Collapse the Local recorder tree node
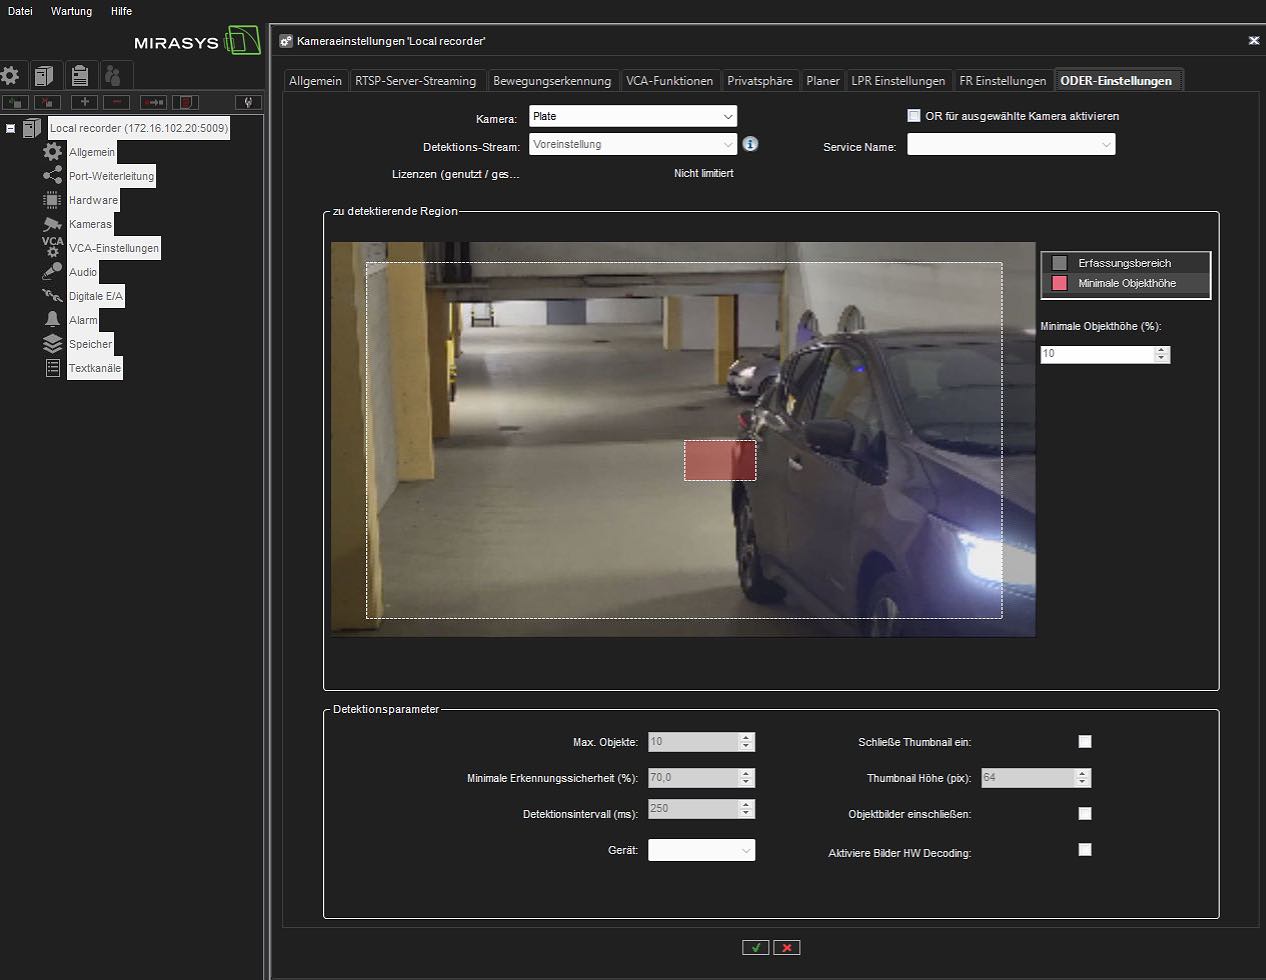This screenshot has width=1266, height=980. point(11,128)
